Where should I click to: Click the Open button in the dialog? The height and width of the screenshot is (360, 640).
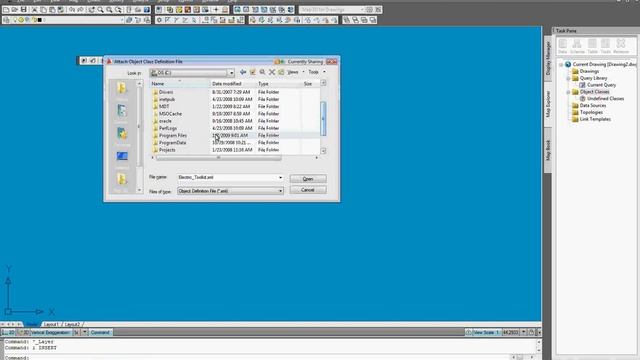308,179
